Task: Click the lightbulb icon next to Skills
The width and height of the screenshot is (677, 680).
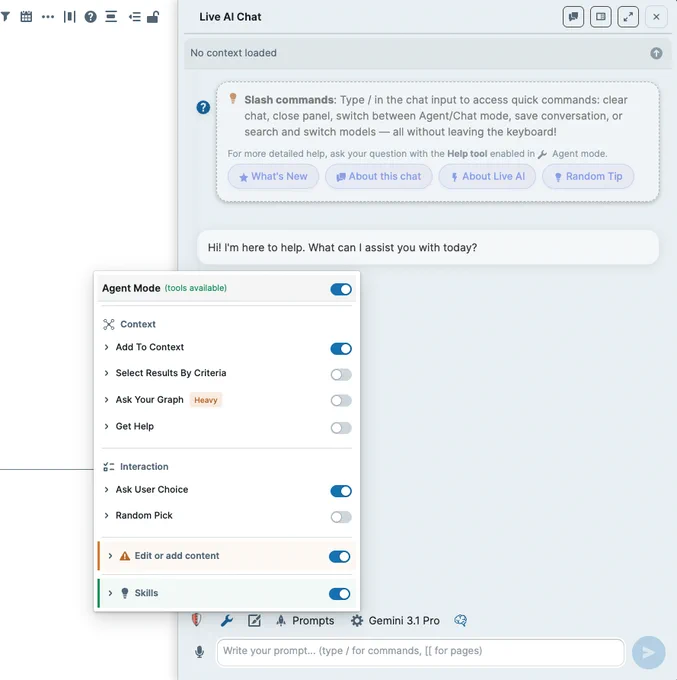Action: click(125, 593)
